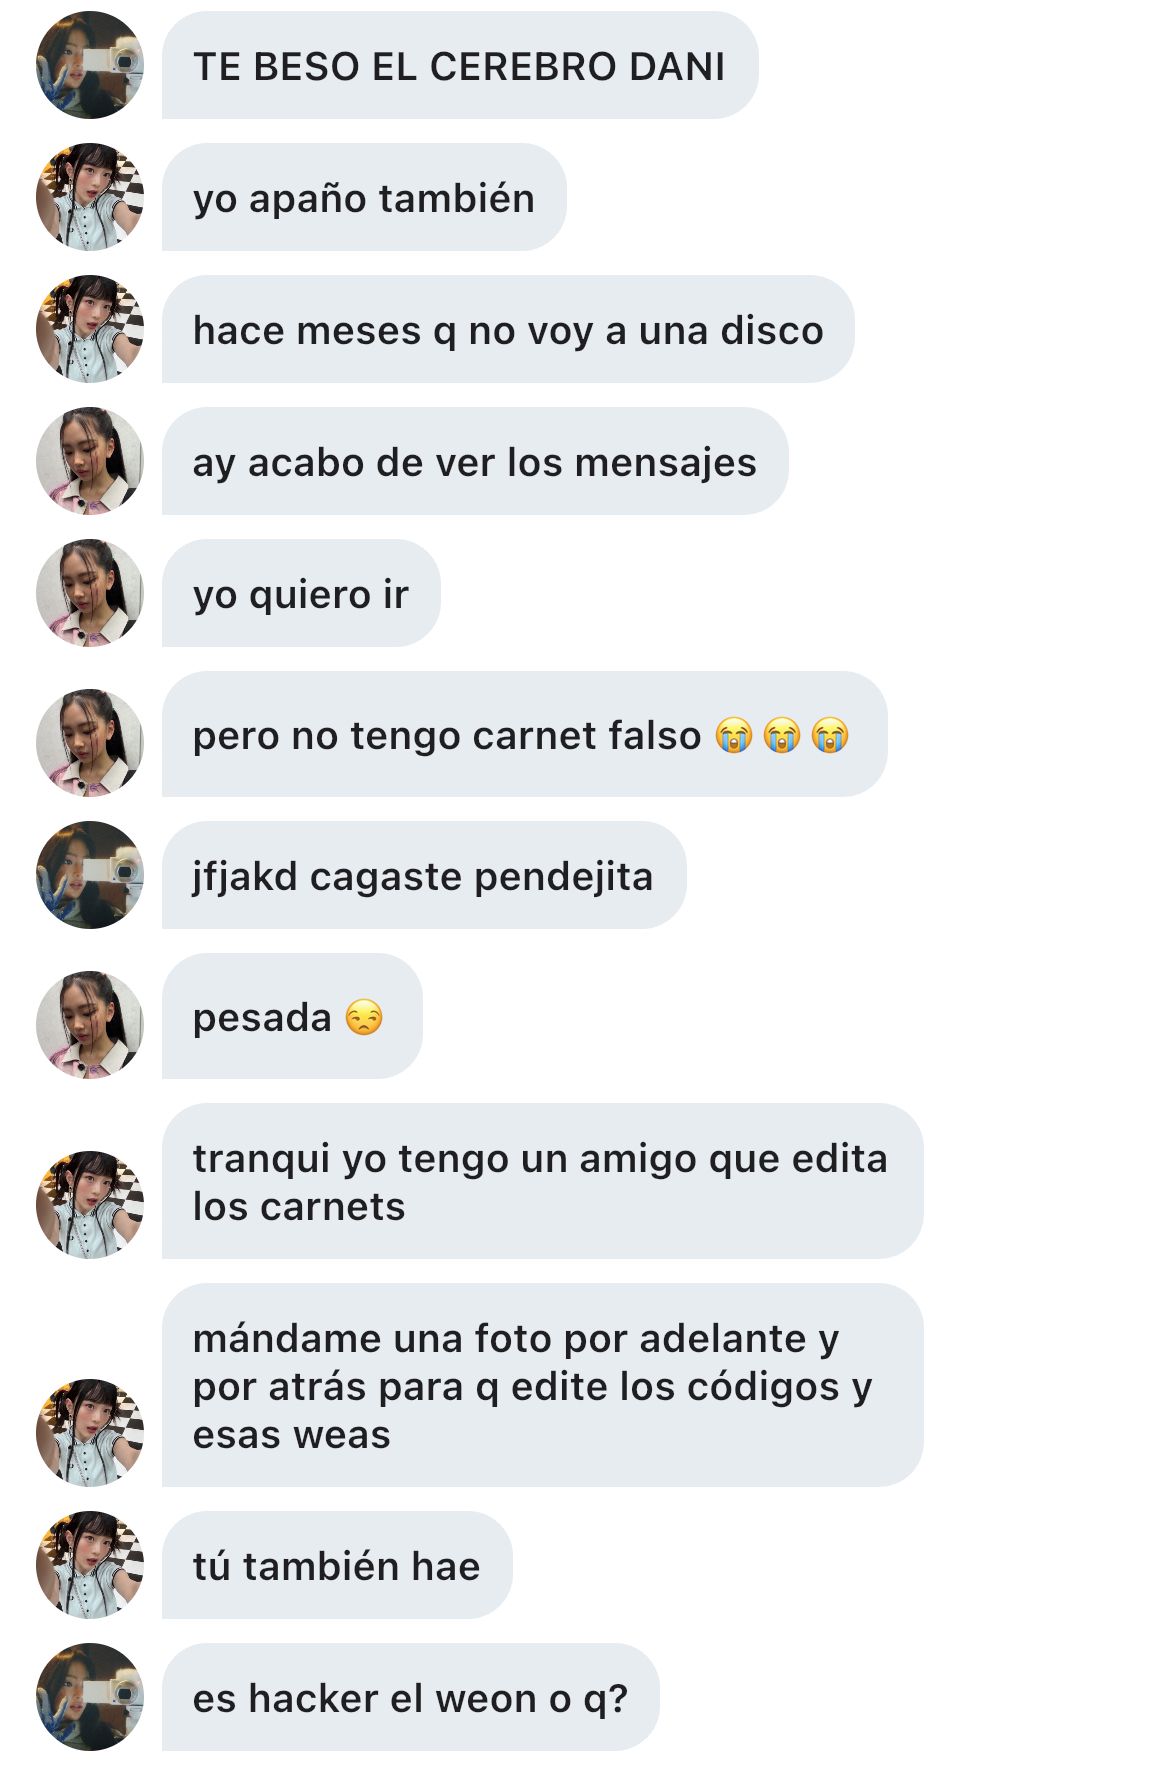Tap avatar beside 'tranqui yo tengo un amigo' message
The image size is (1170, 1767).
[x=90, y=1205]
